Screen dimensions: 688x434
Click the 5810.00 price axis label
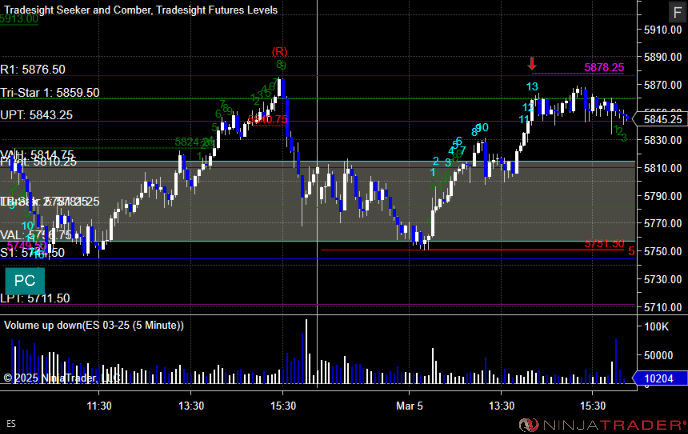point(663,168)
